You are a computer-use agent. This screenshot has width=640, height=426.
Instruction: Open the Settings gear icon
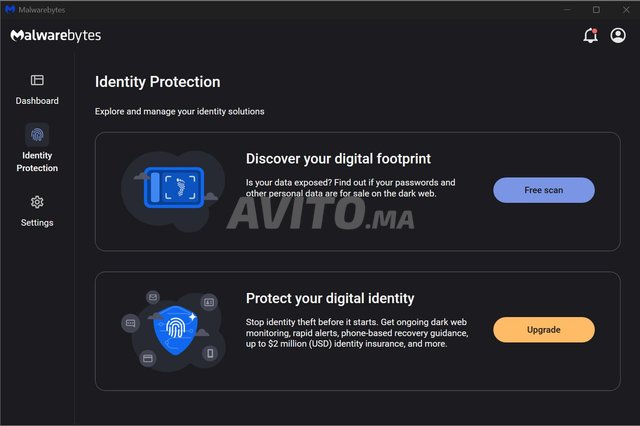click(37, 202)
